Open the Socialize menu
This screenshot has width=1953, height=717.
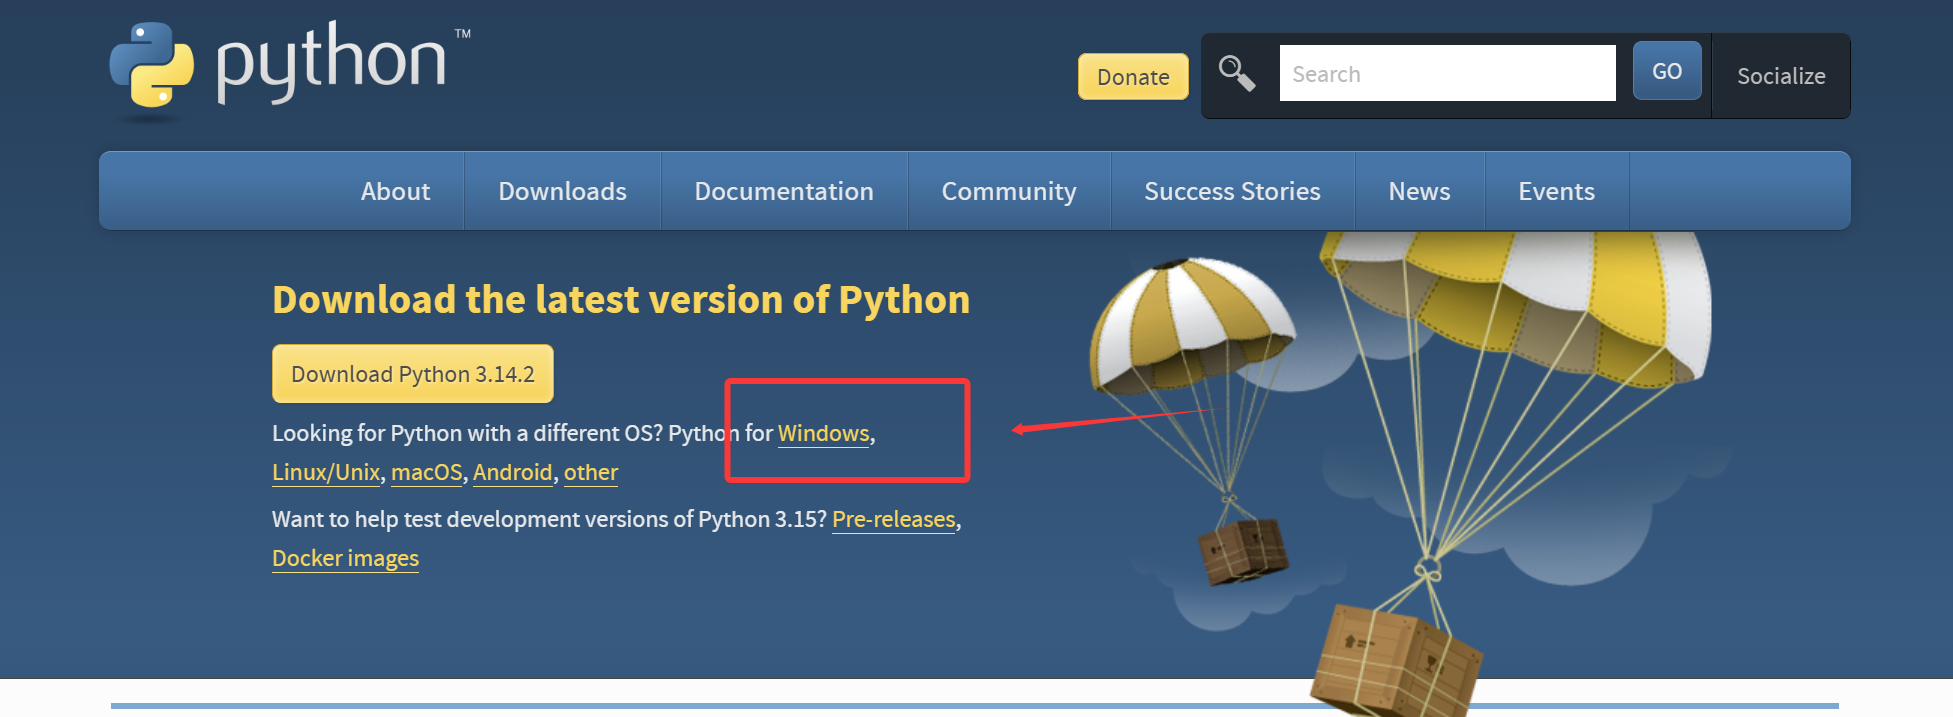tap(1781, 76)
